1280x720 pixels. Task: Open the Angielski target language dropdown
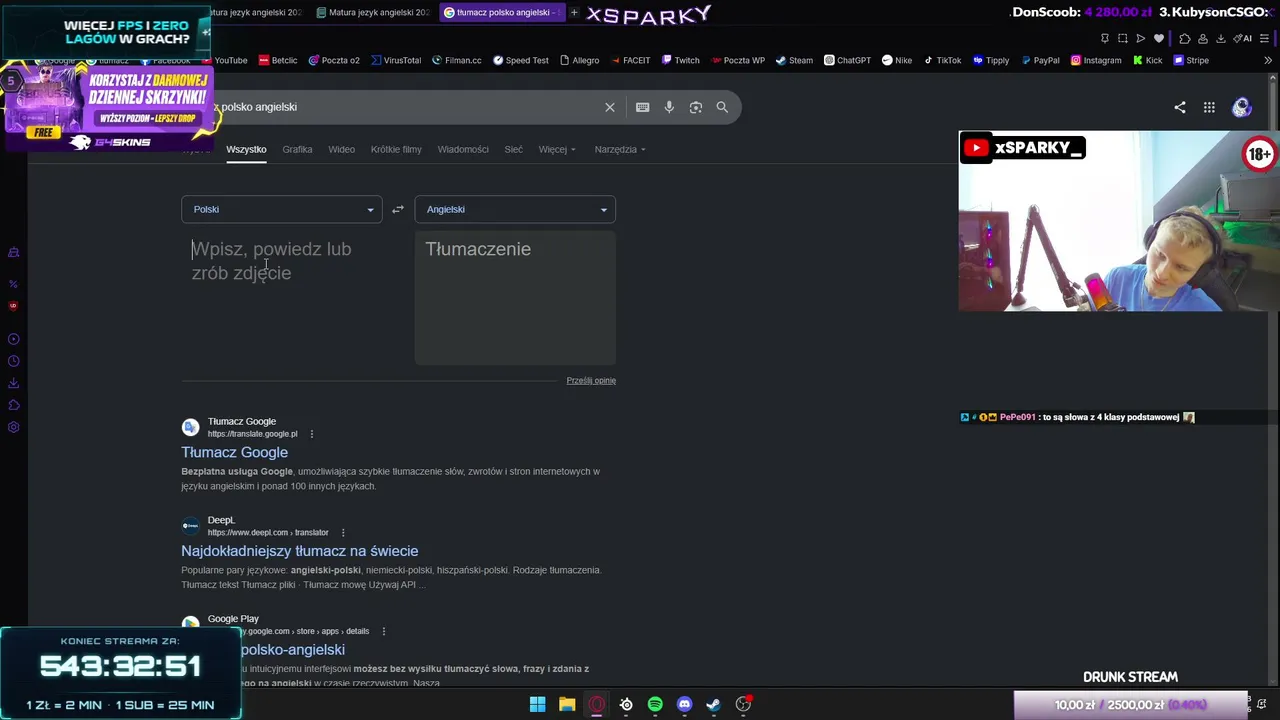515,209
